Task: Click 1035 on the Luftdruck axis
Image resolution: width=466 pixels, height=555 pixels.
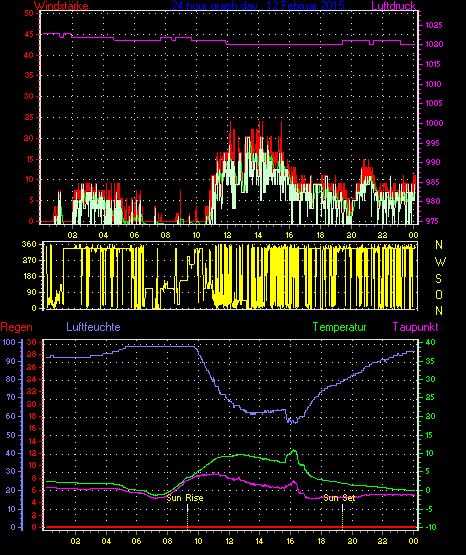Action: (434, 25)
